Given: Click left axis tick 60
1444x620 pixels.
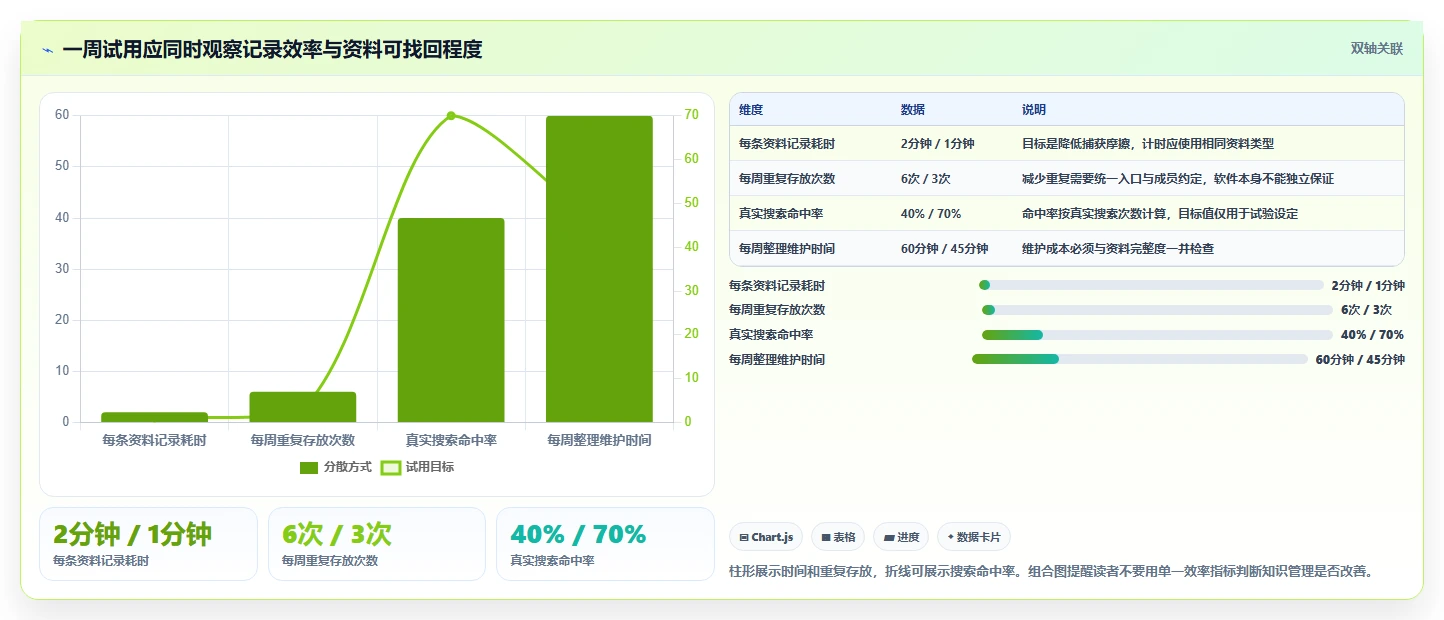Looking at the screenshot, I should (62, 115).
